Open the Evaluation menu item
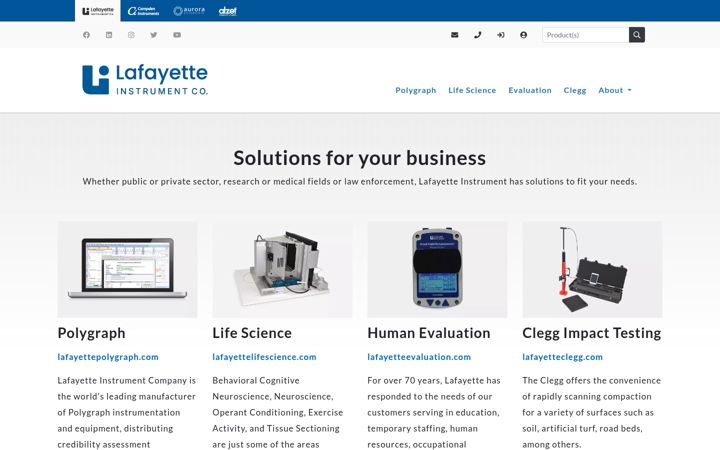Viewport: 720px width, 450px height. pyautogui.click(x=530, y=90)
